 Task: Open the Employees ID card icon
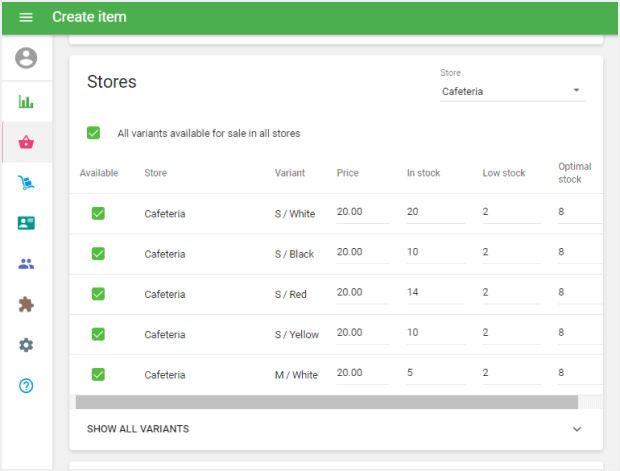click(x=26, y=223)
